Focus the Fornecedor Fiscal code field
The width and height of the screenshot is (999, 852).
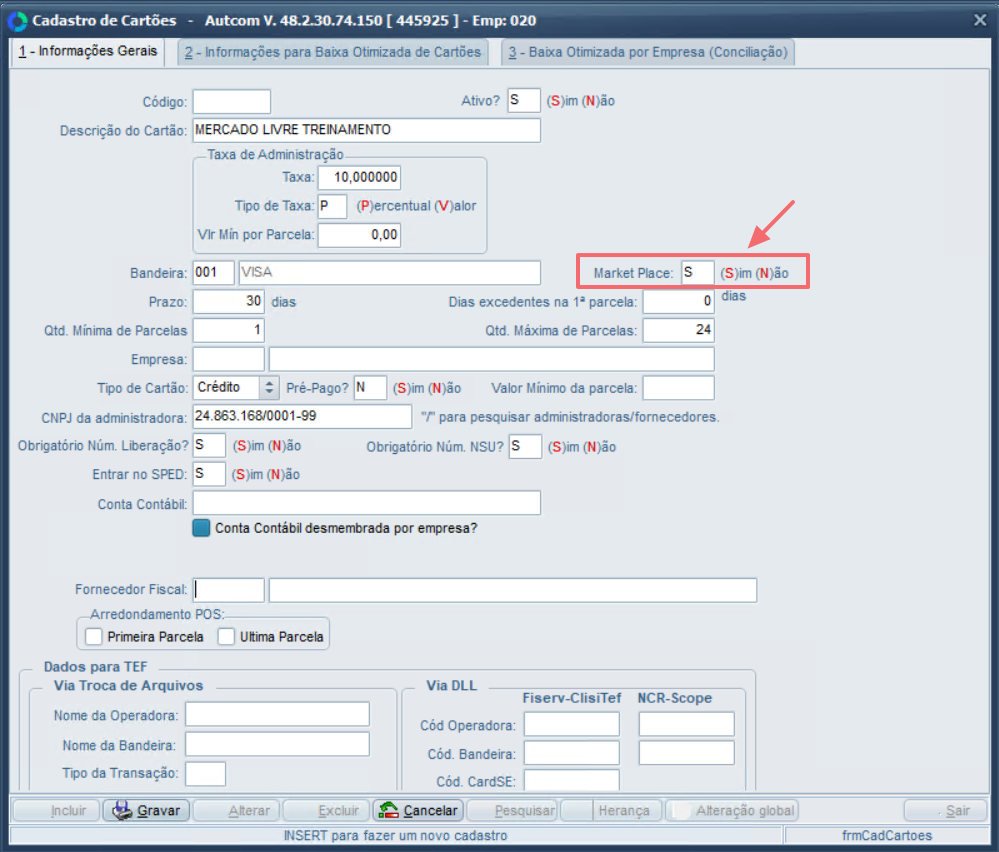point(229,590)
